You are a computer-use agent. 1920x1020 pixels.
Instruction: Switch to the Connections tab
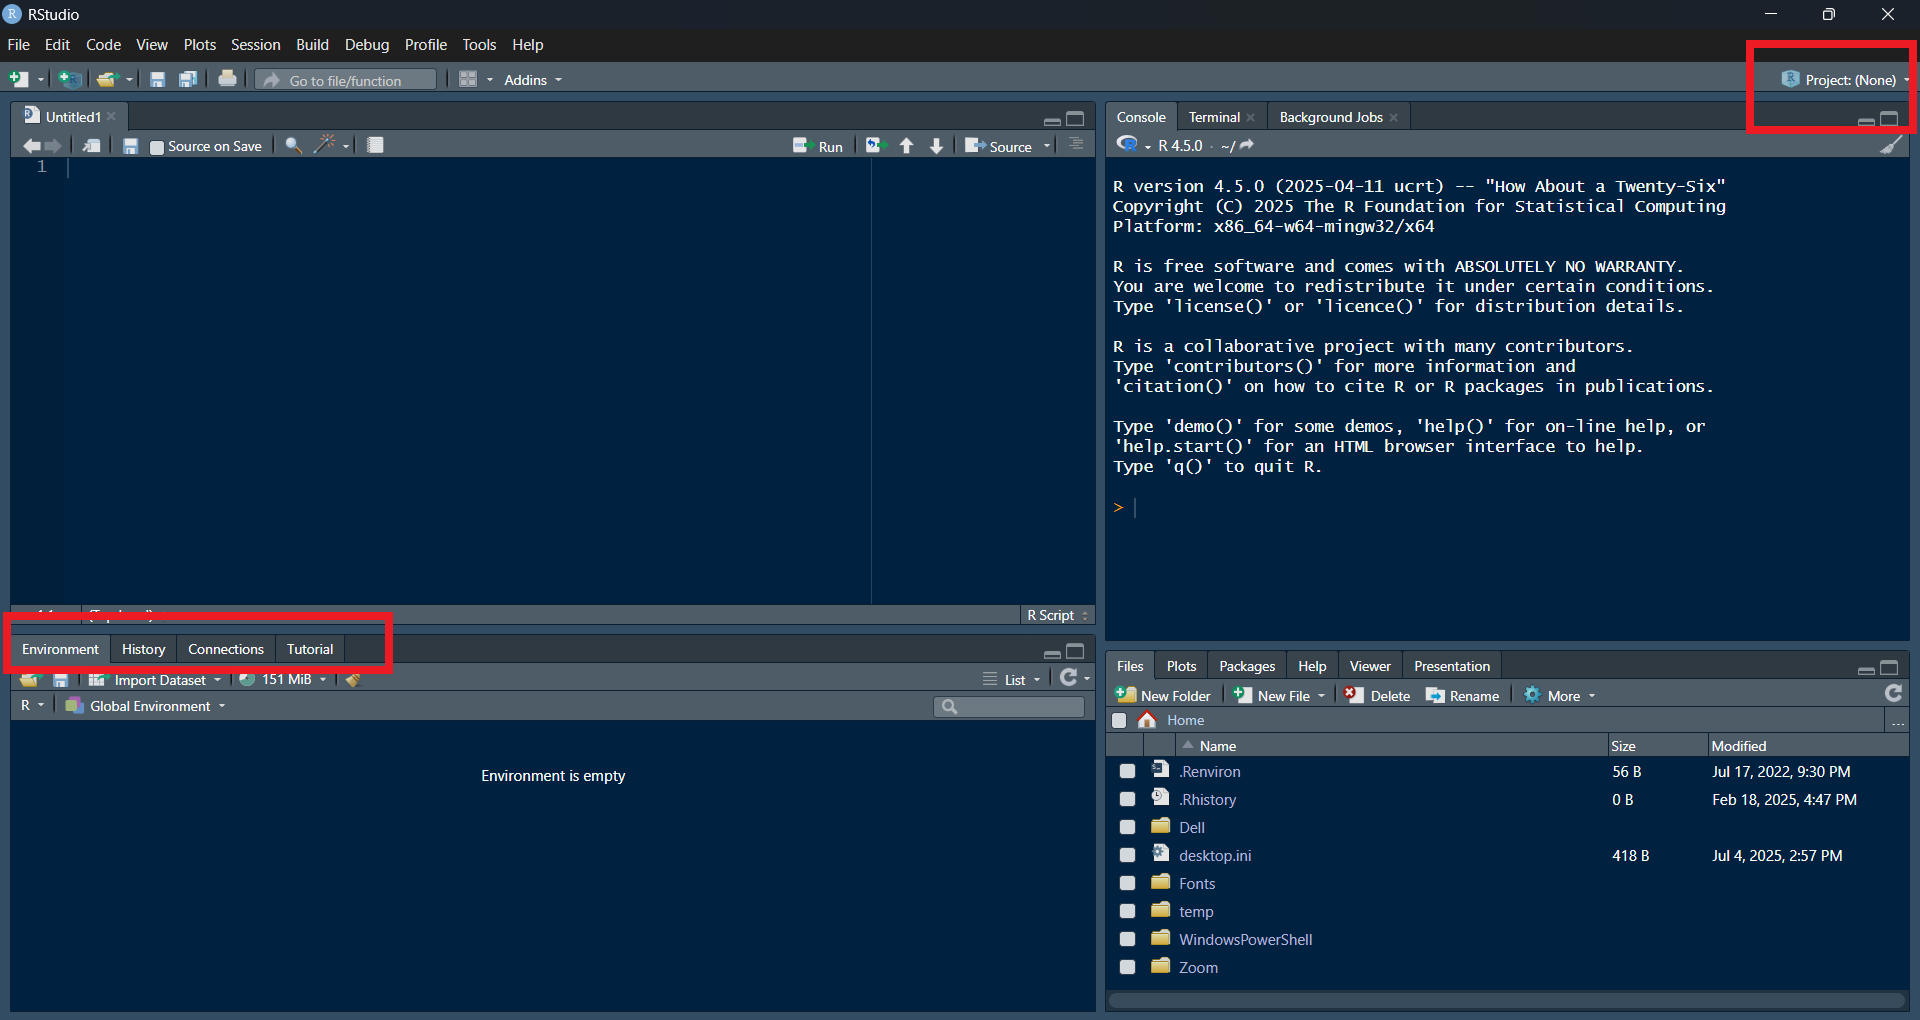[226, 649]
